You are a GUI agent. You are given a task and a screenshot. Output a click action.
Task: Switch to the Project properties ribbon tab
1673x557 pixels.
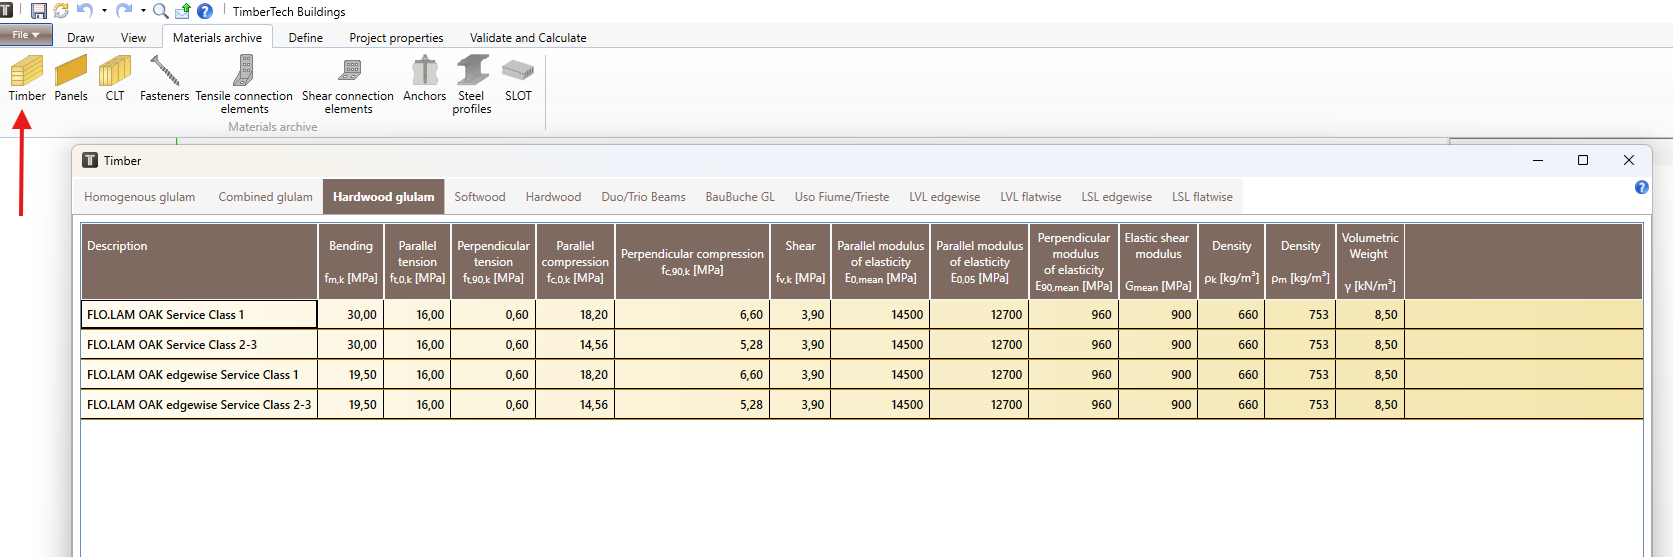point(396,38)
